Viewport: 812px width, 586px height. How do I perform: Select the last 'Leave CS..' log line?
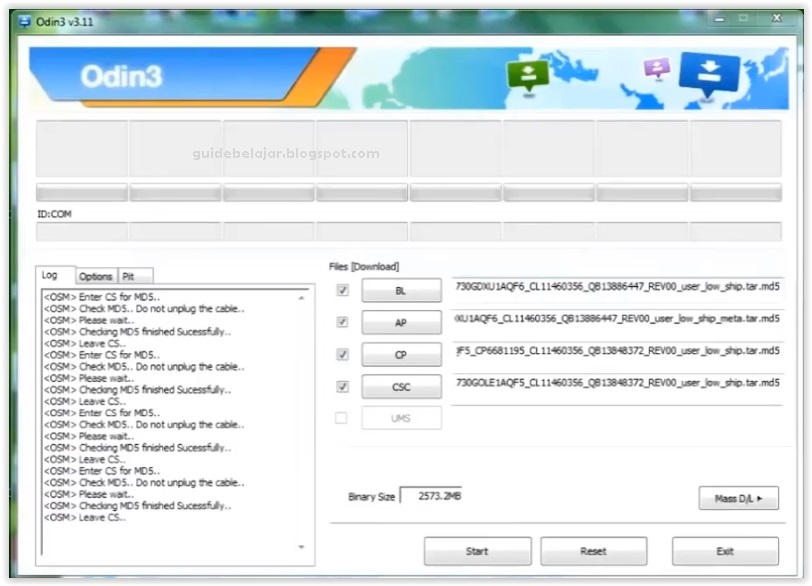pyautogui.click(x=85, y=517)
